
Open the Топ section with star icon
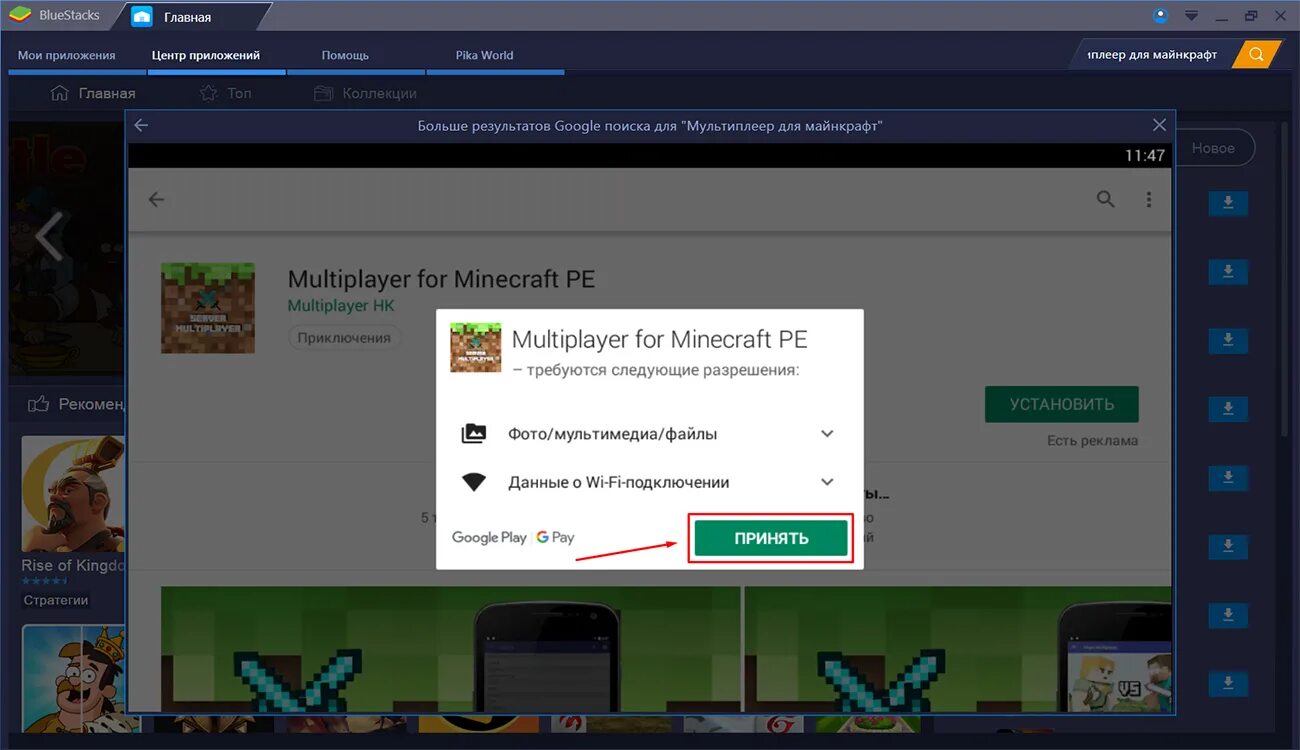pos(225,93)
